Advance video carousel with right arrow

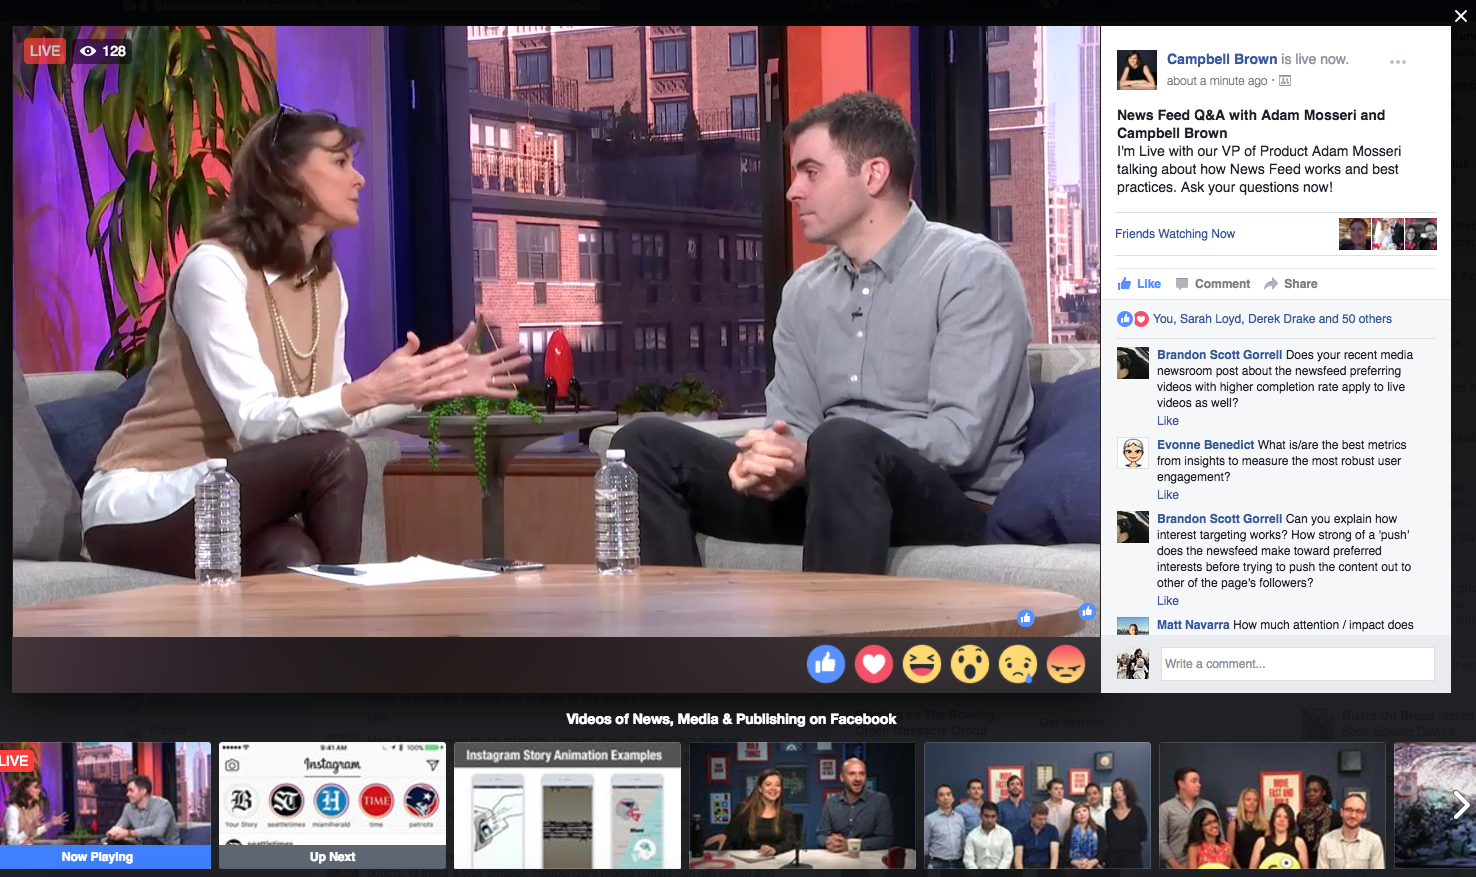(1461, 804)
